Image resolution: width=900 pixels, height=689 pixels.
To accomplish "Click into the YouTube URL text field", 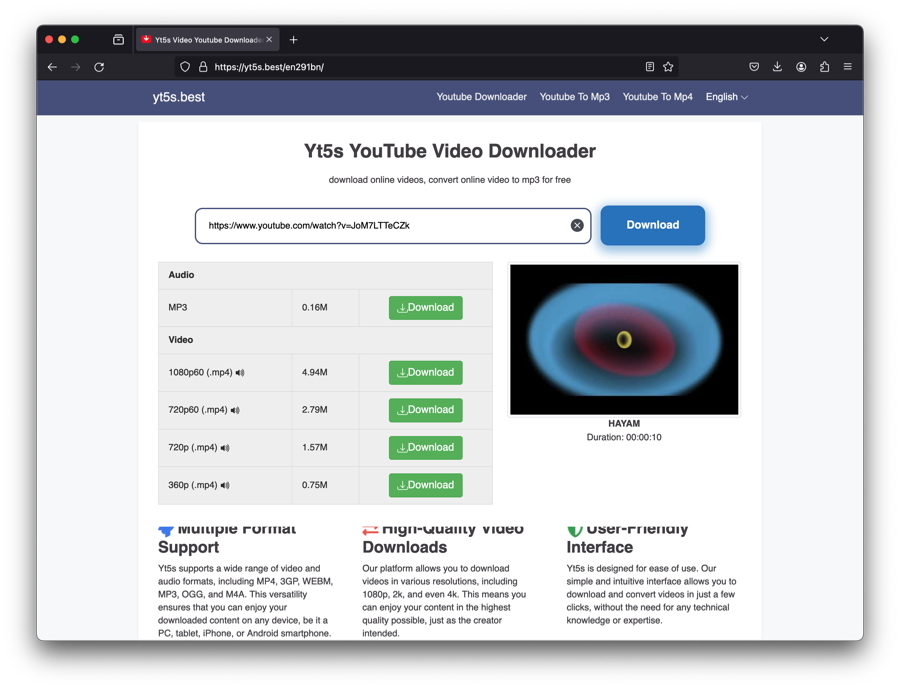I will tap(385, 226).
